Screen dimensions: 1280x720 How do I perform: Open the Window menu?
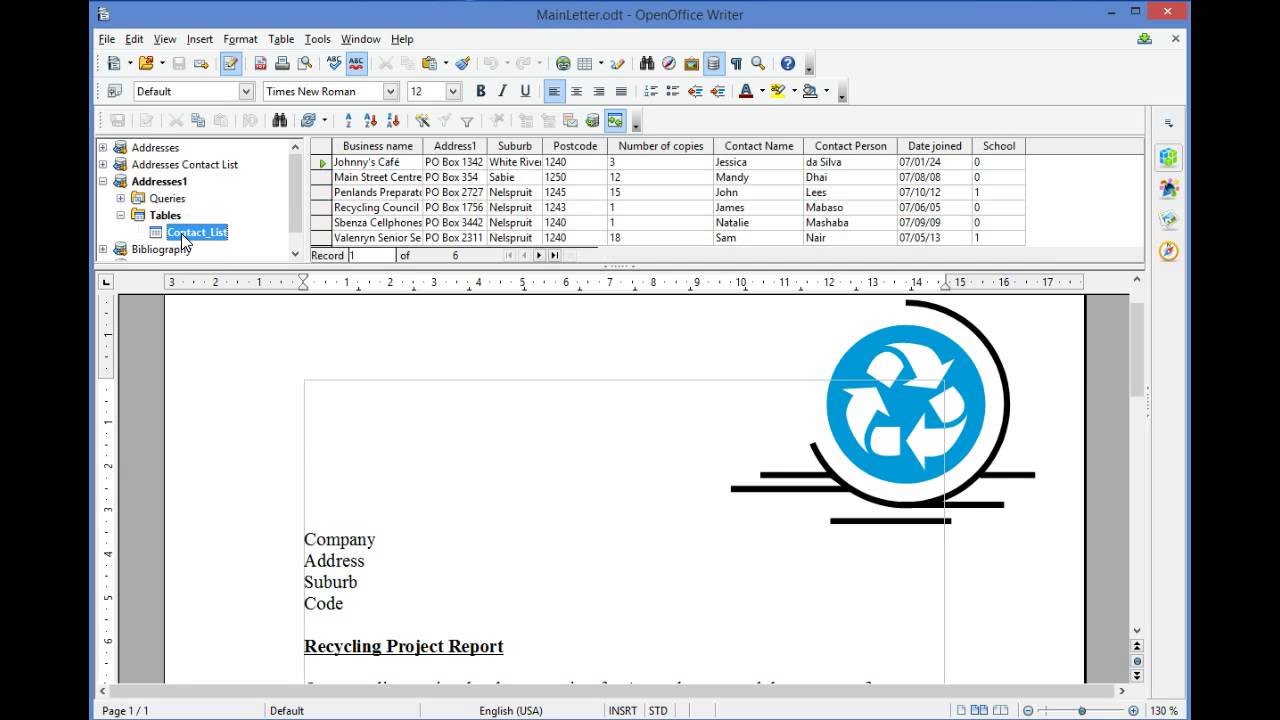click(x=360, y=39)
